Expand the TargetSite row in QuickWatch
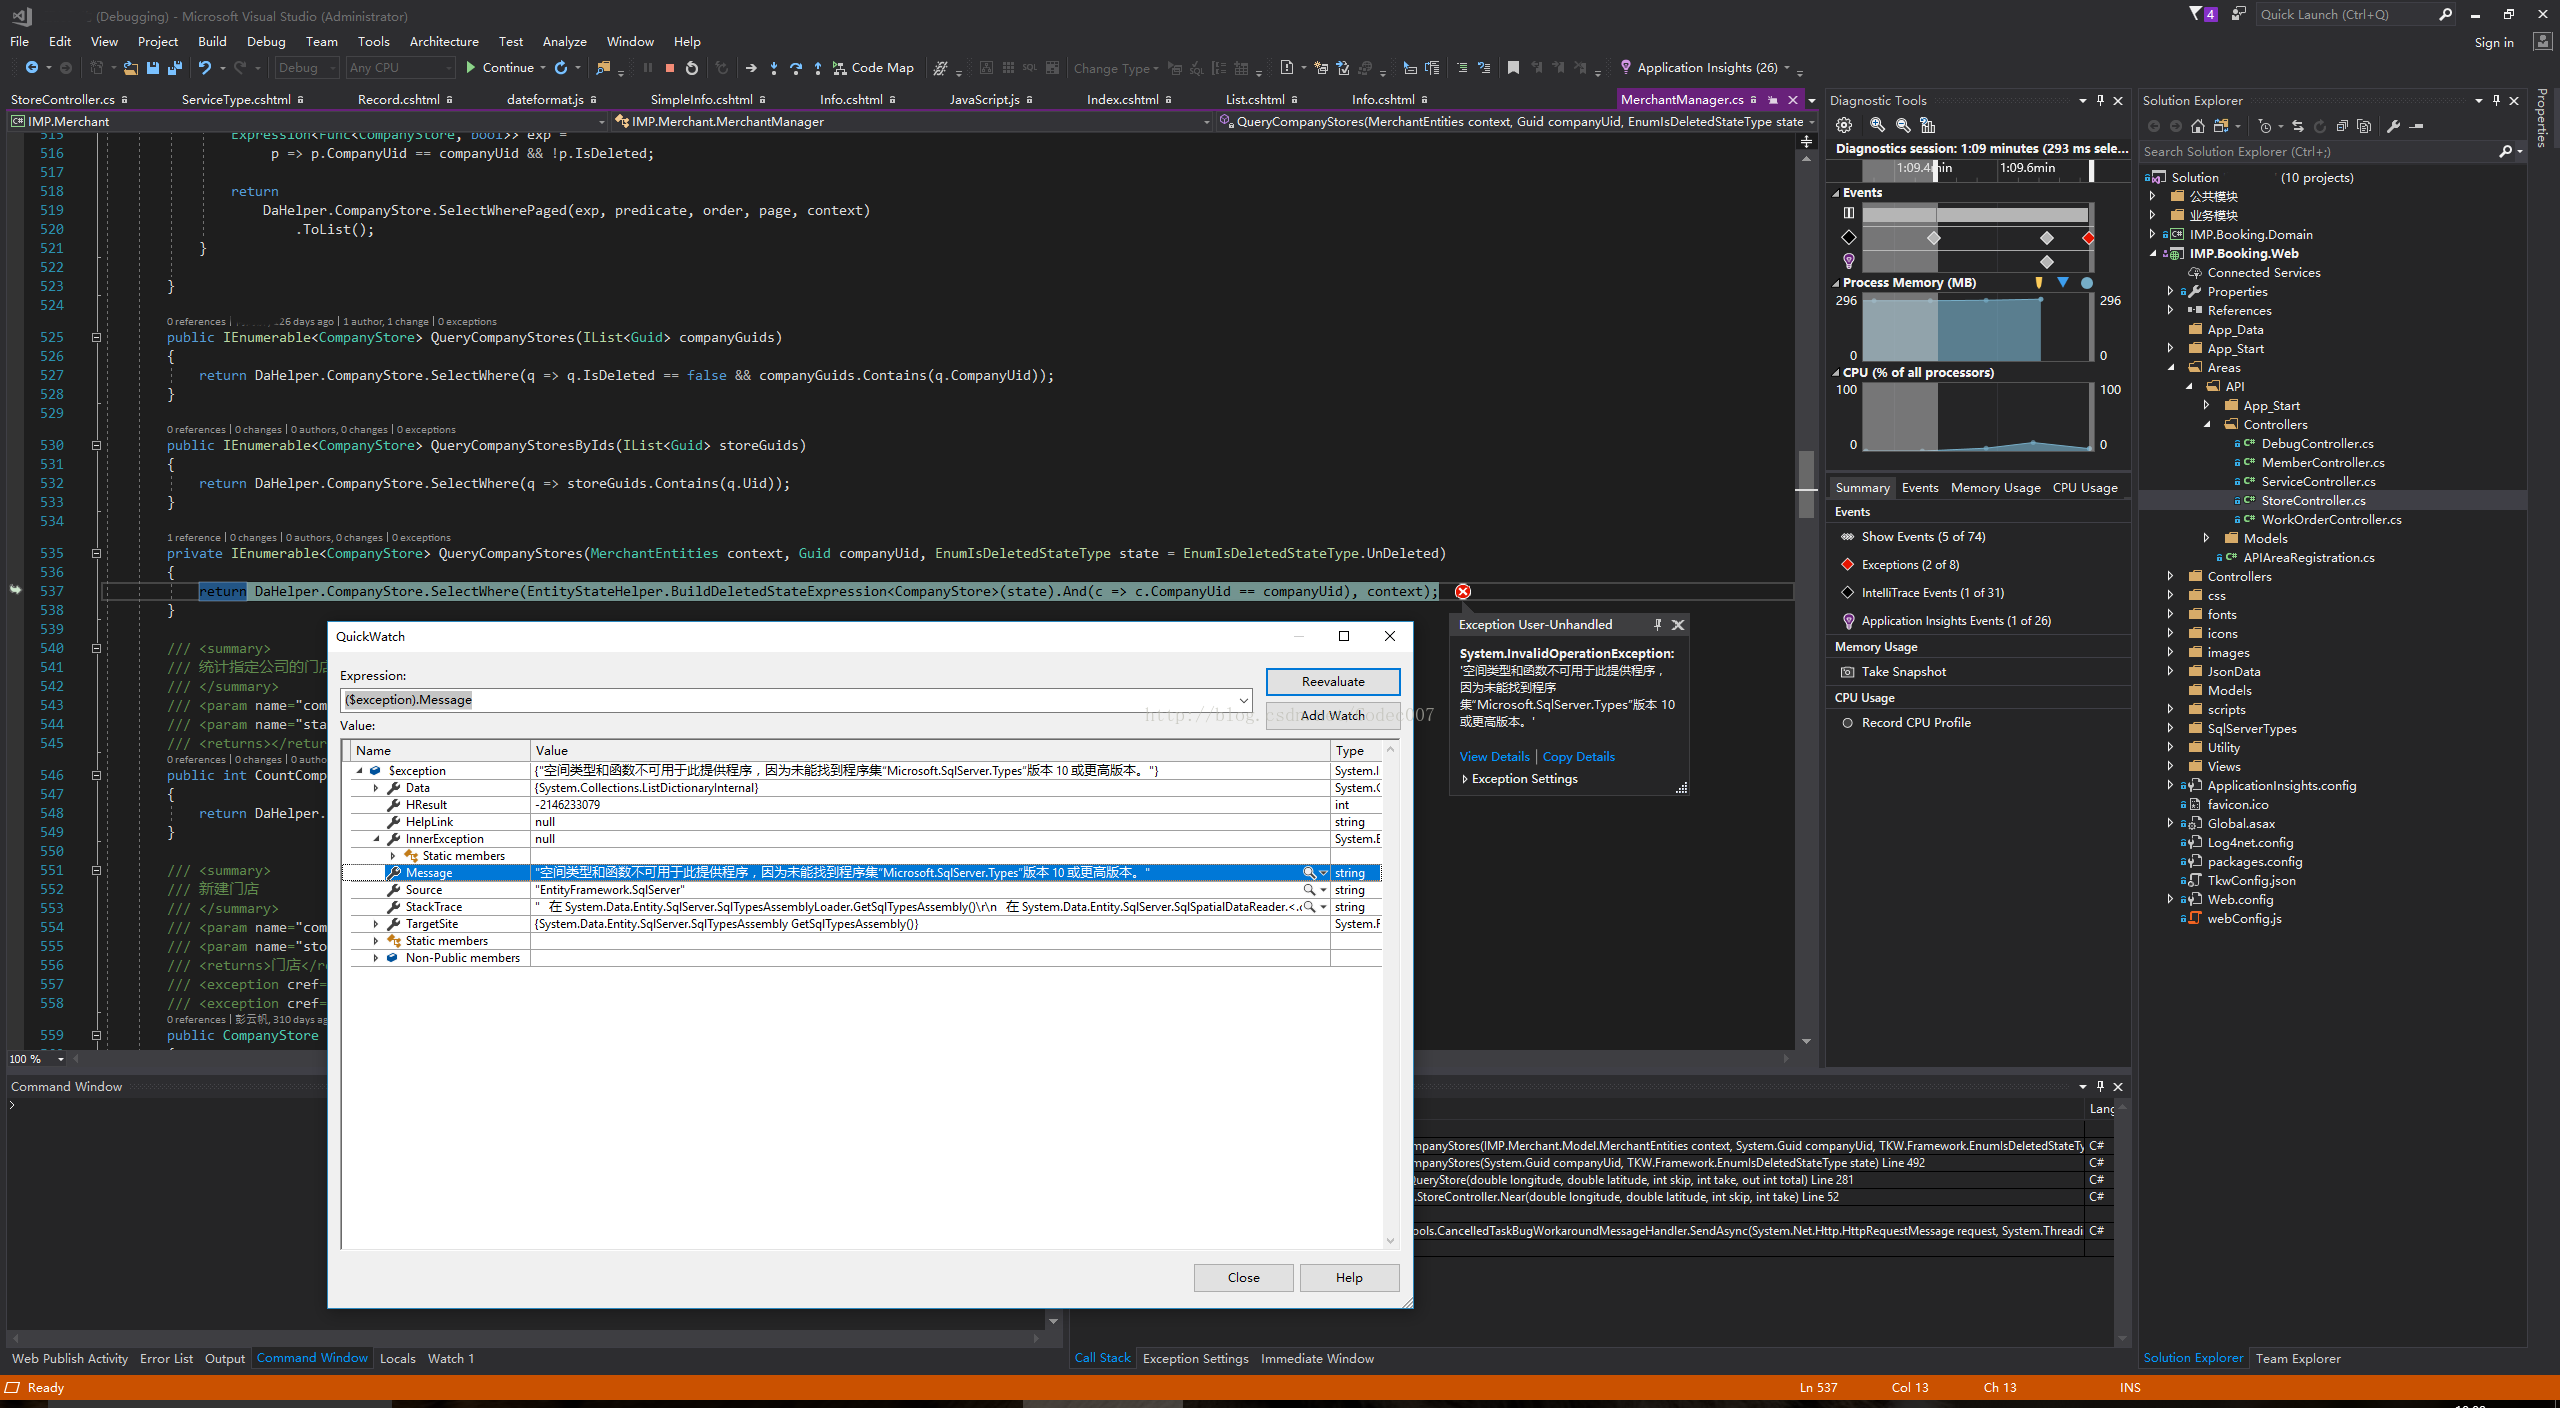 [376, 924]
